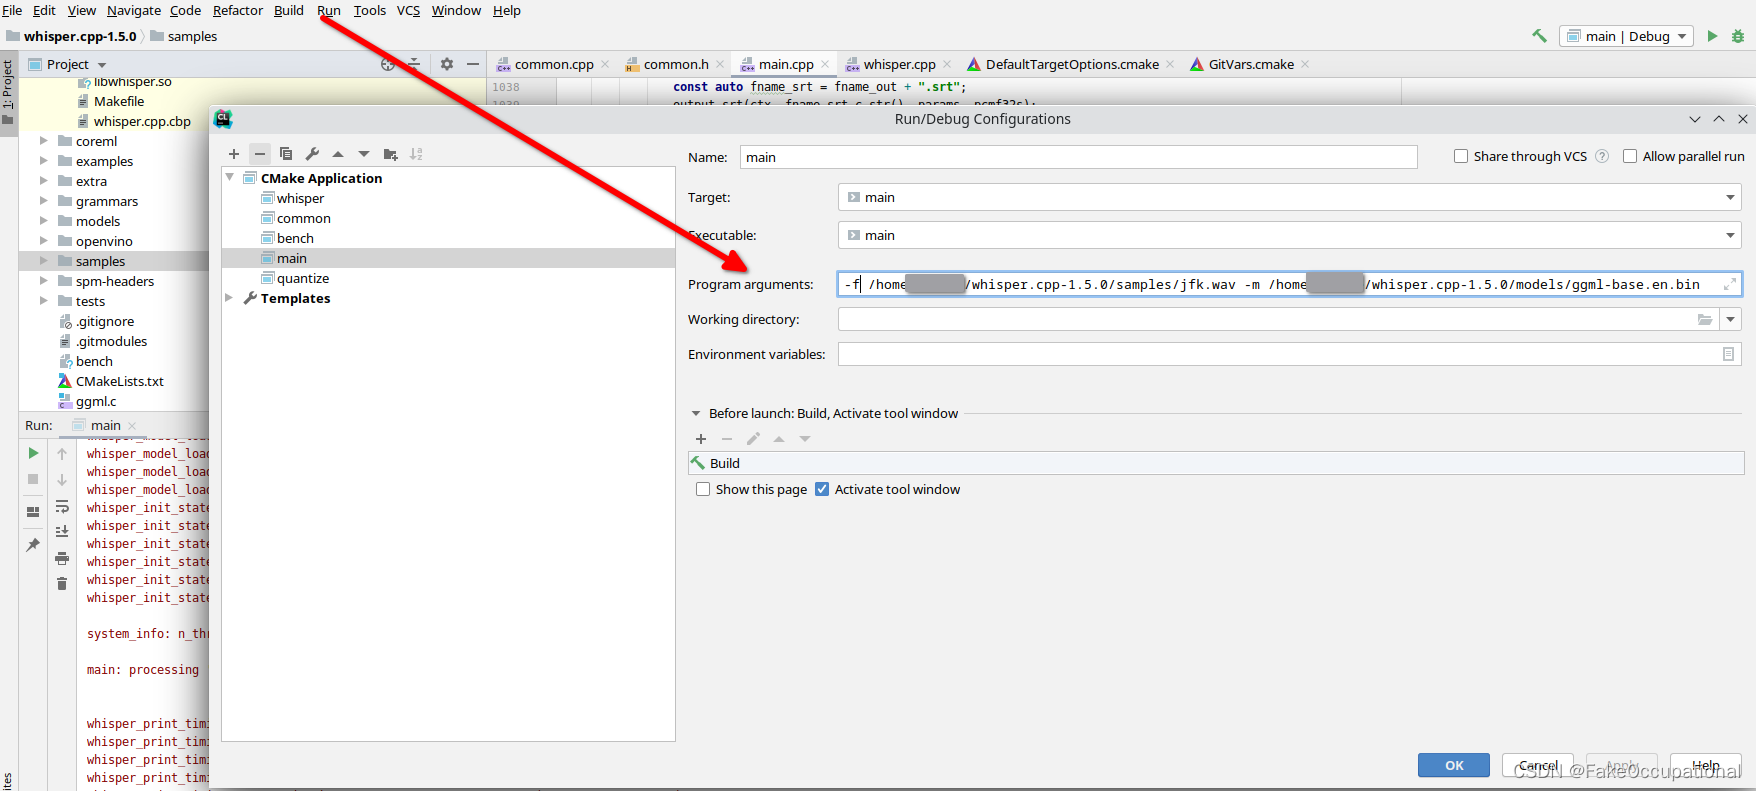The width and height of the screenshot is (1756, 791).
Task: Select the whisper configuration
Action: point(300,198)
